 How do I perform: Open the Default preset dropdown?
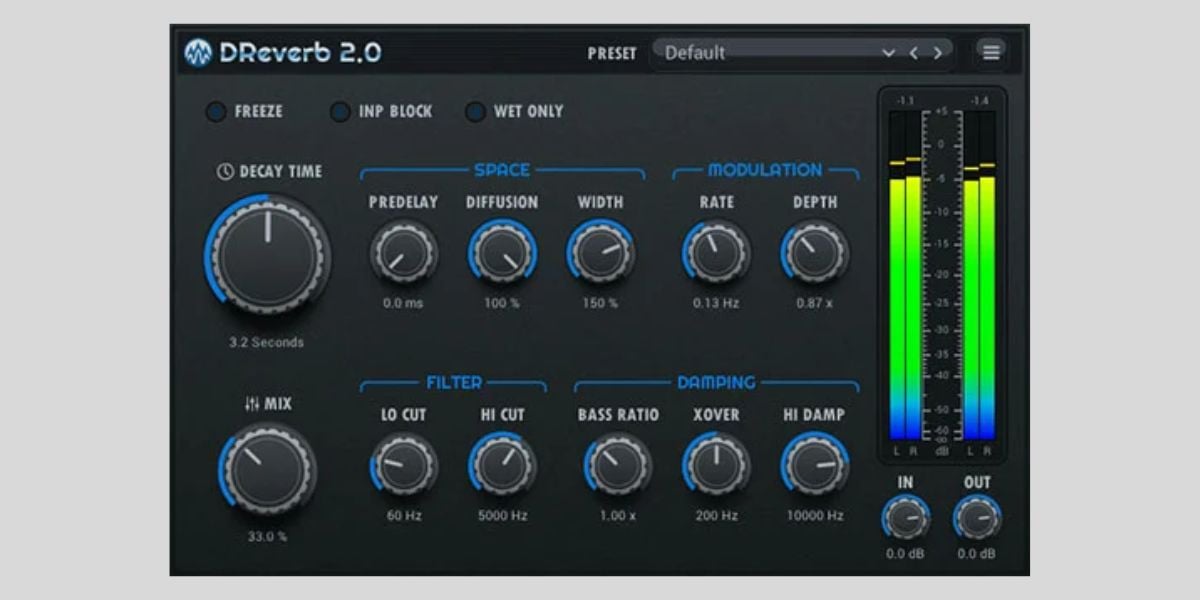click(x=802, y=53)
